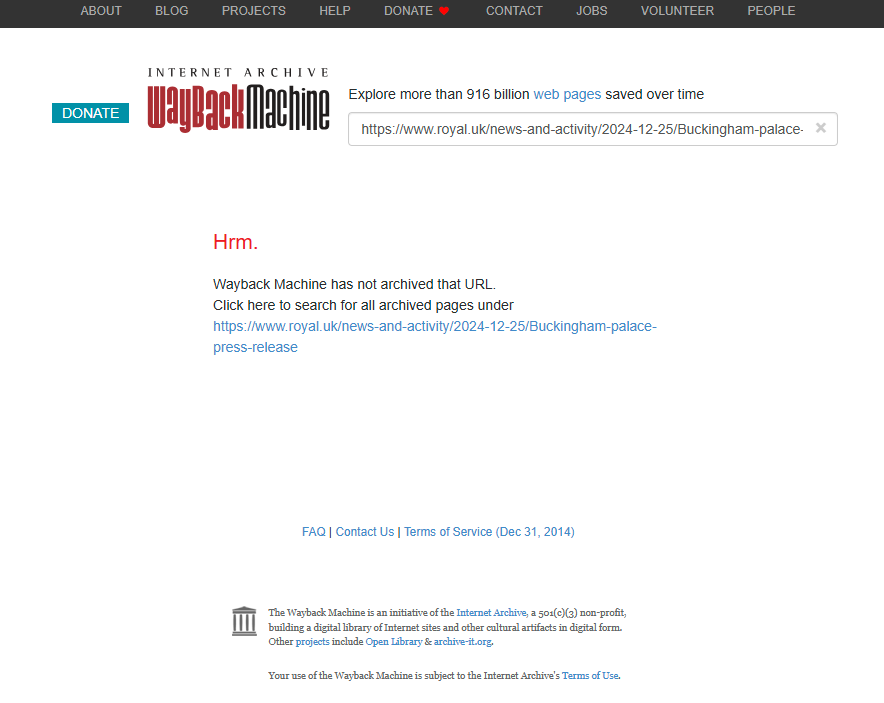Open the VOLUNTEER navigation link
Image resolution: width=884 pixels, height=703 pixels.
(x=677, y=11)
